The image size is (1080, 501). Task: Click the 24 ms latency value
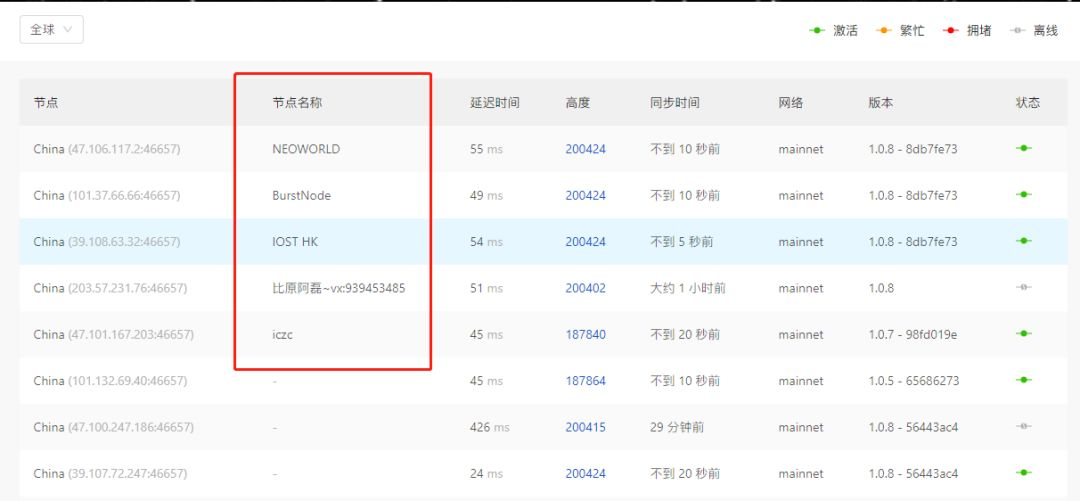[486, 474]
